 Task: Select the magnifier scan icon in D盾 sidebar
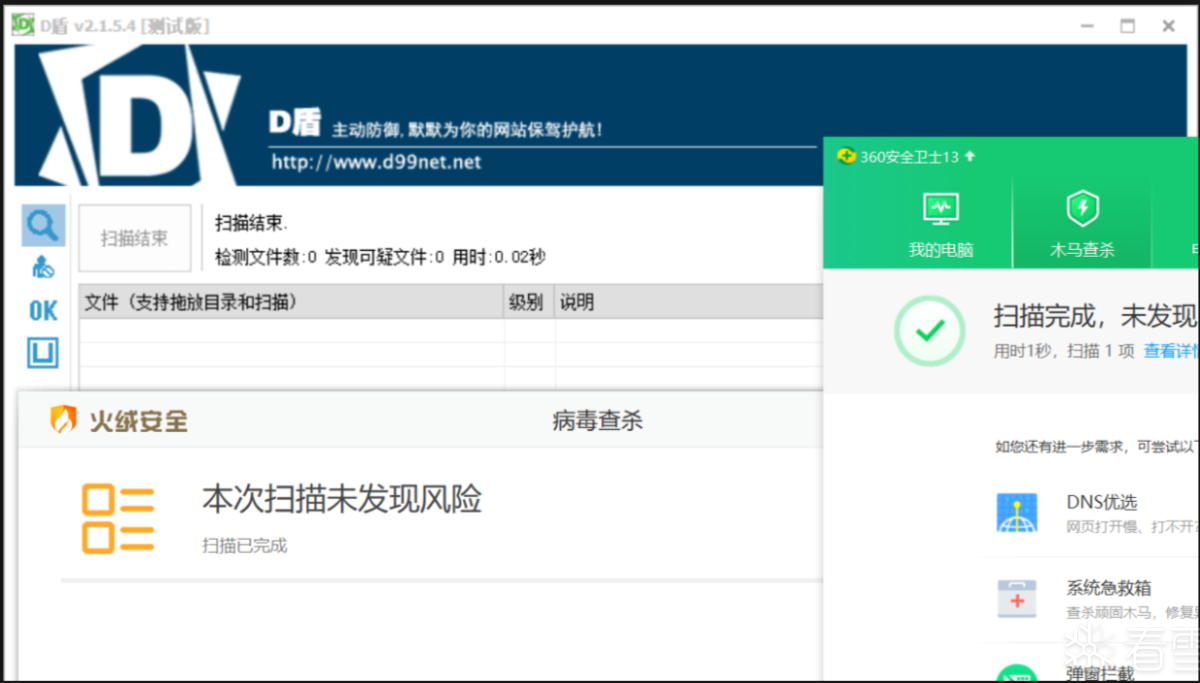click(43, 226)
